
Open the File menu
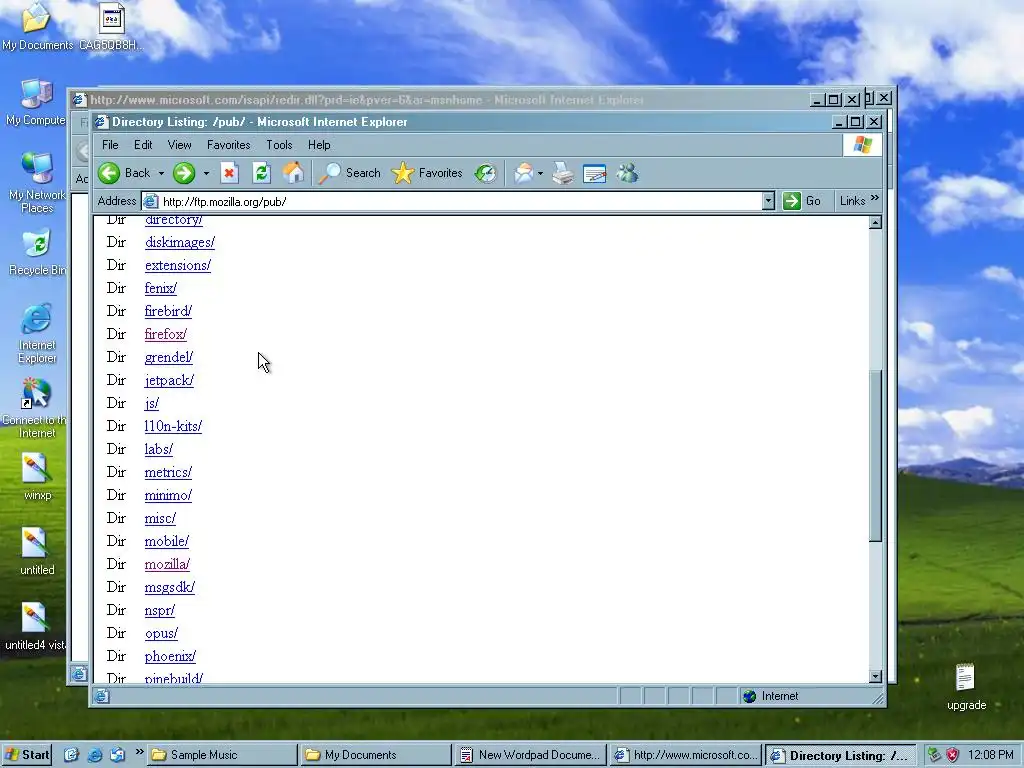point(110,145)
